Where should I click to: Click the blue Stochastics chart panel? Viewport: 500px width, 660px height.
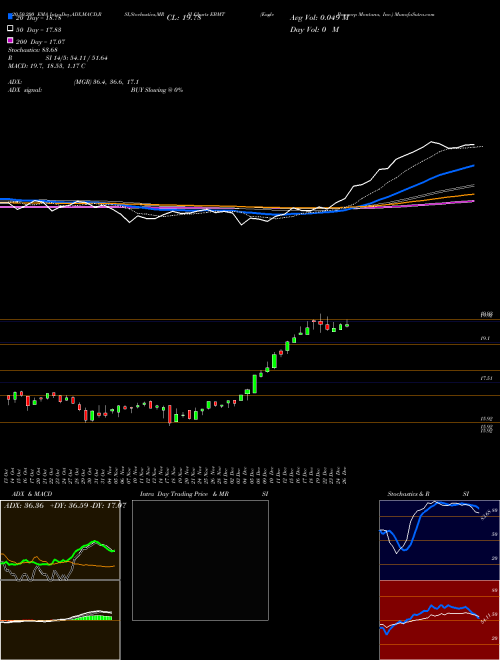[439, 540]
